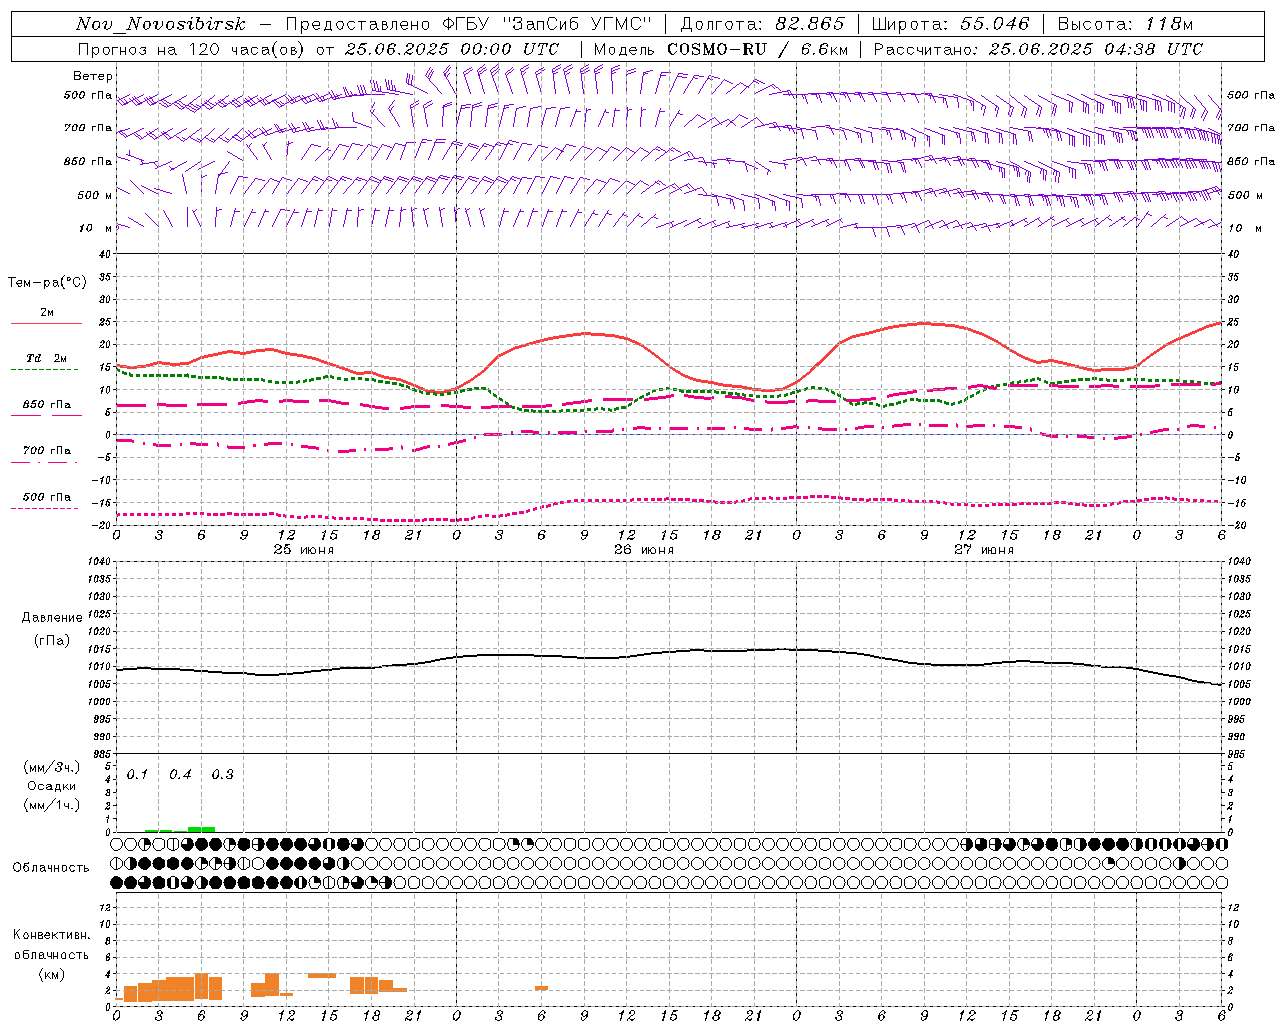The image size is (1280, 1024).
Task: Click the 25 июня date label
Action: click(304, 549)
